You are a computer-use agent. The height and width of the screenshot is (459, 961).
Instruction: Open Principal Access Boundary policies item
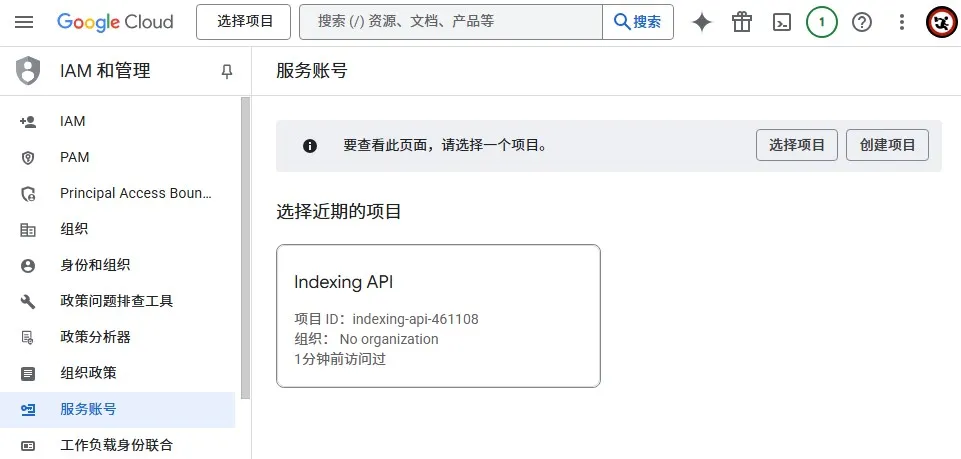pos(118,194)
